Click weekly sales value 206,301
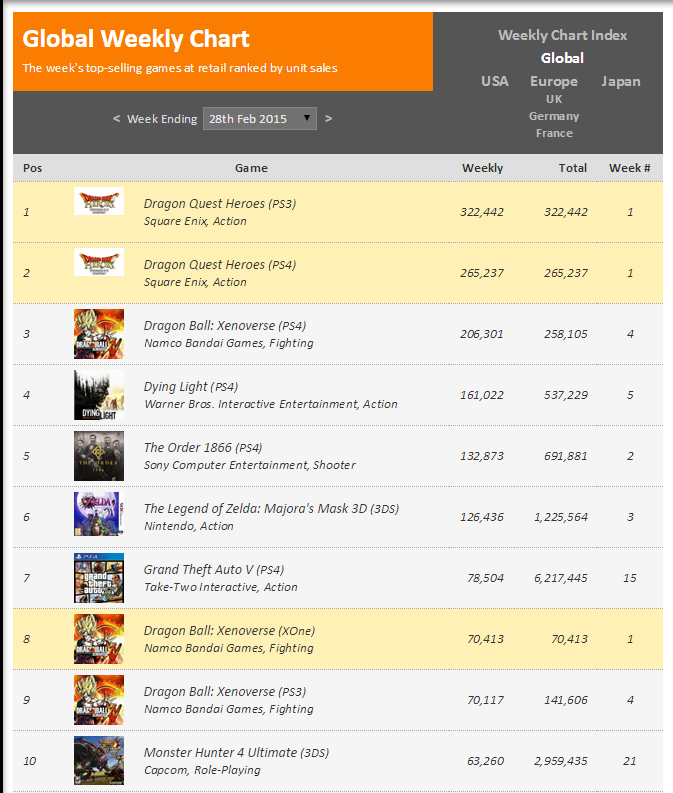 click(481, 334)
